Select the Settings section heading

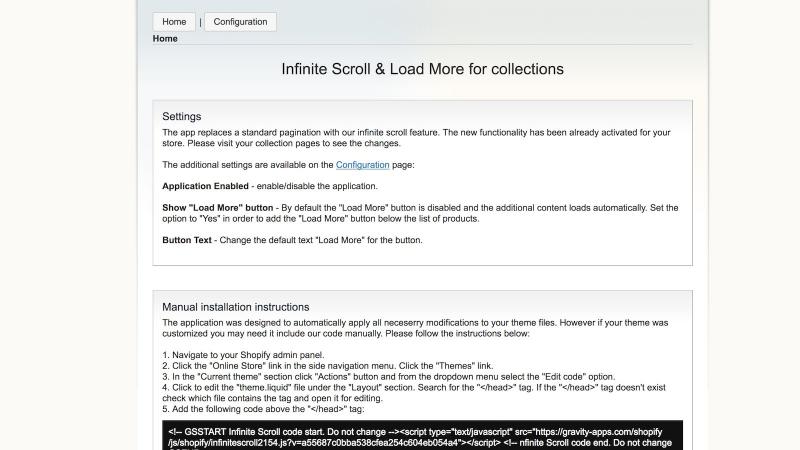click(x=182, y=116)
